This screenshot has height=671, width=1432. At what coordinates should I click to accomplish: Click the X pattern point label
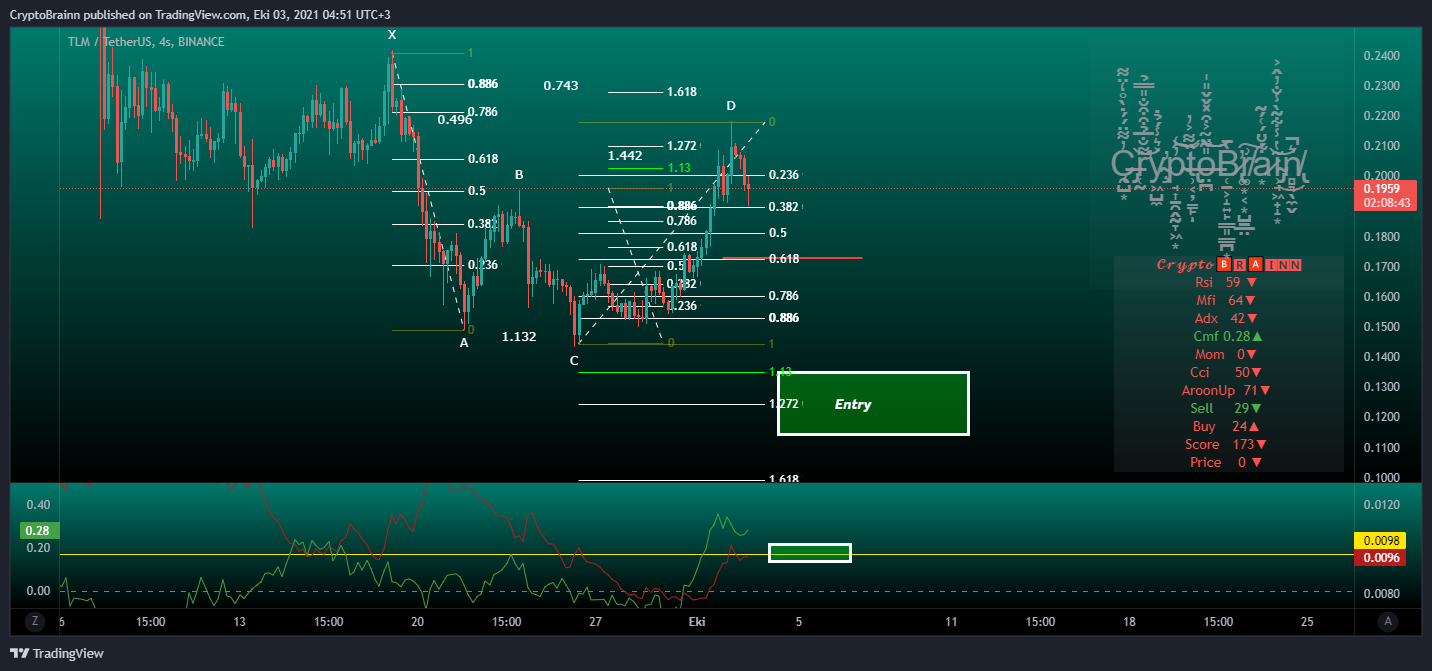392,35
